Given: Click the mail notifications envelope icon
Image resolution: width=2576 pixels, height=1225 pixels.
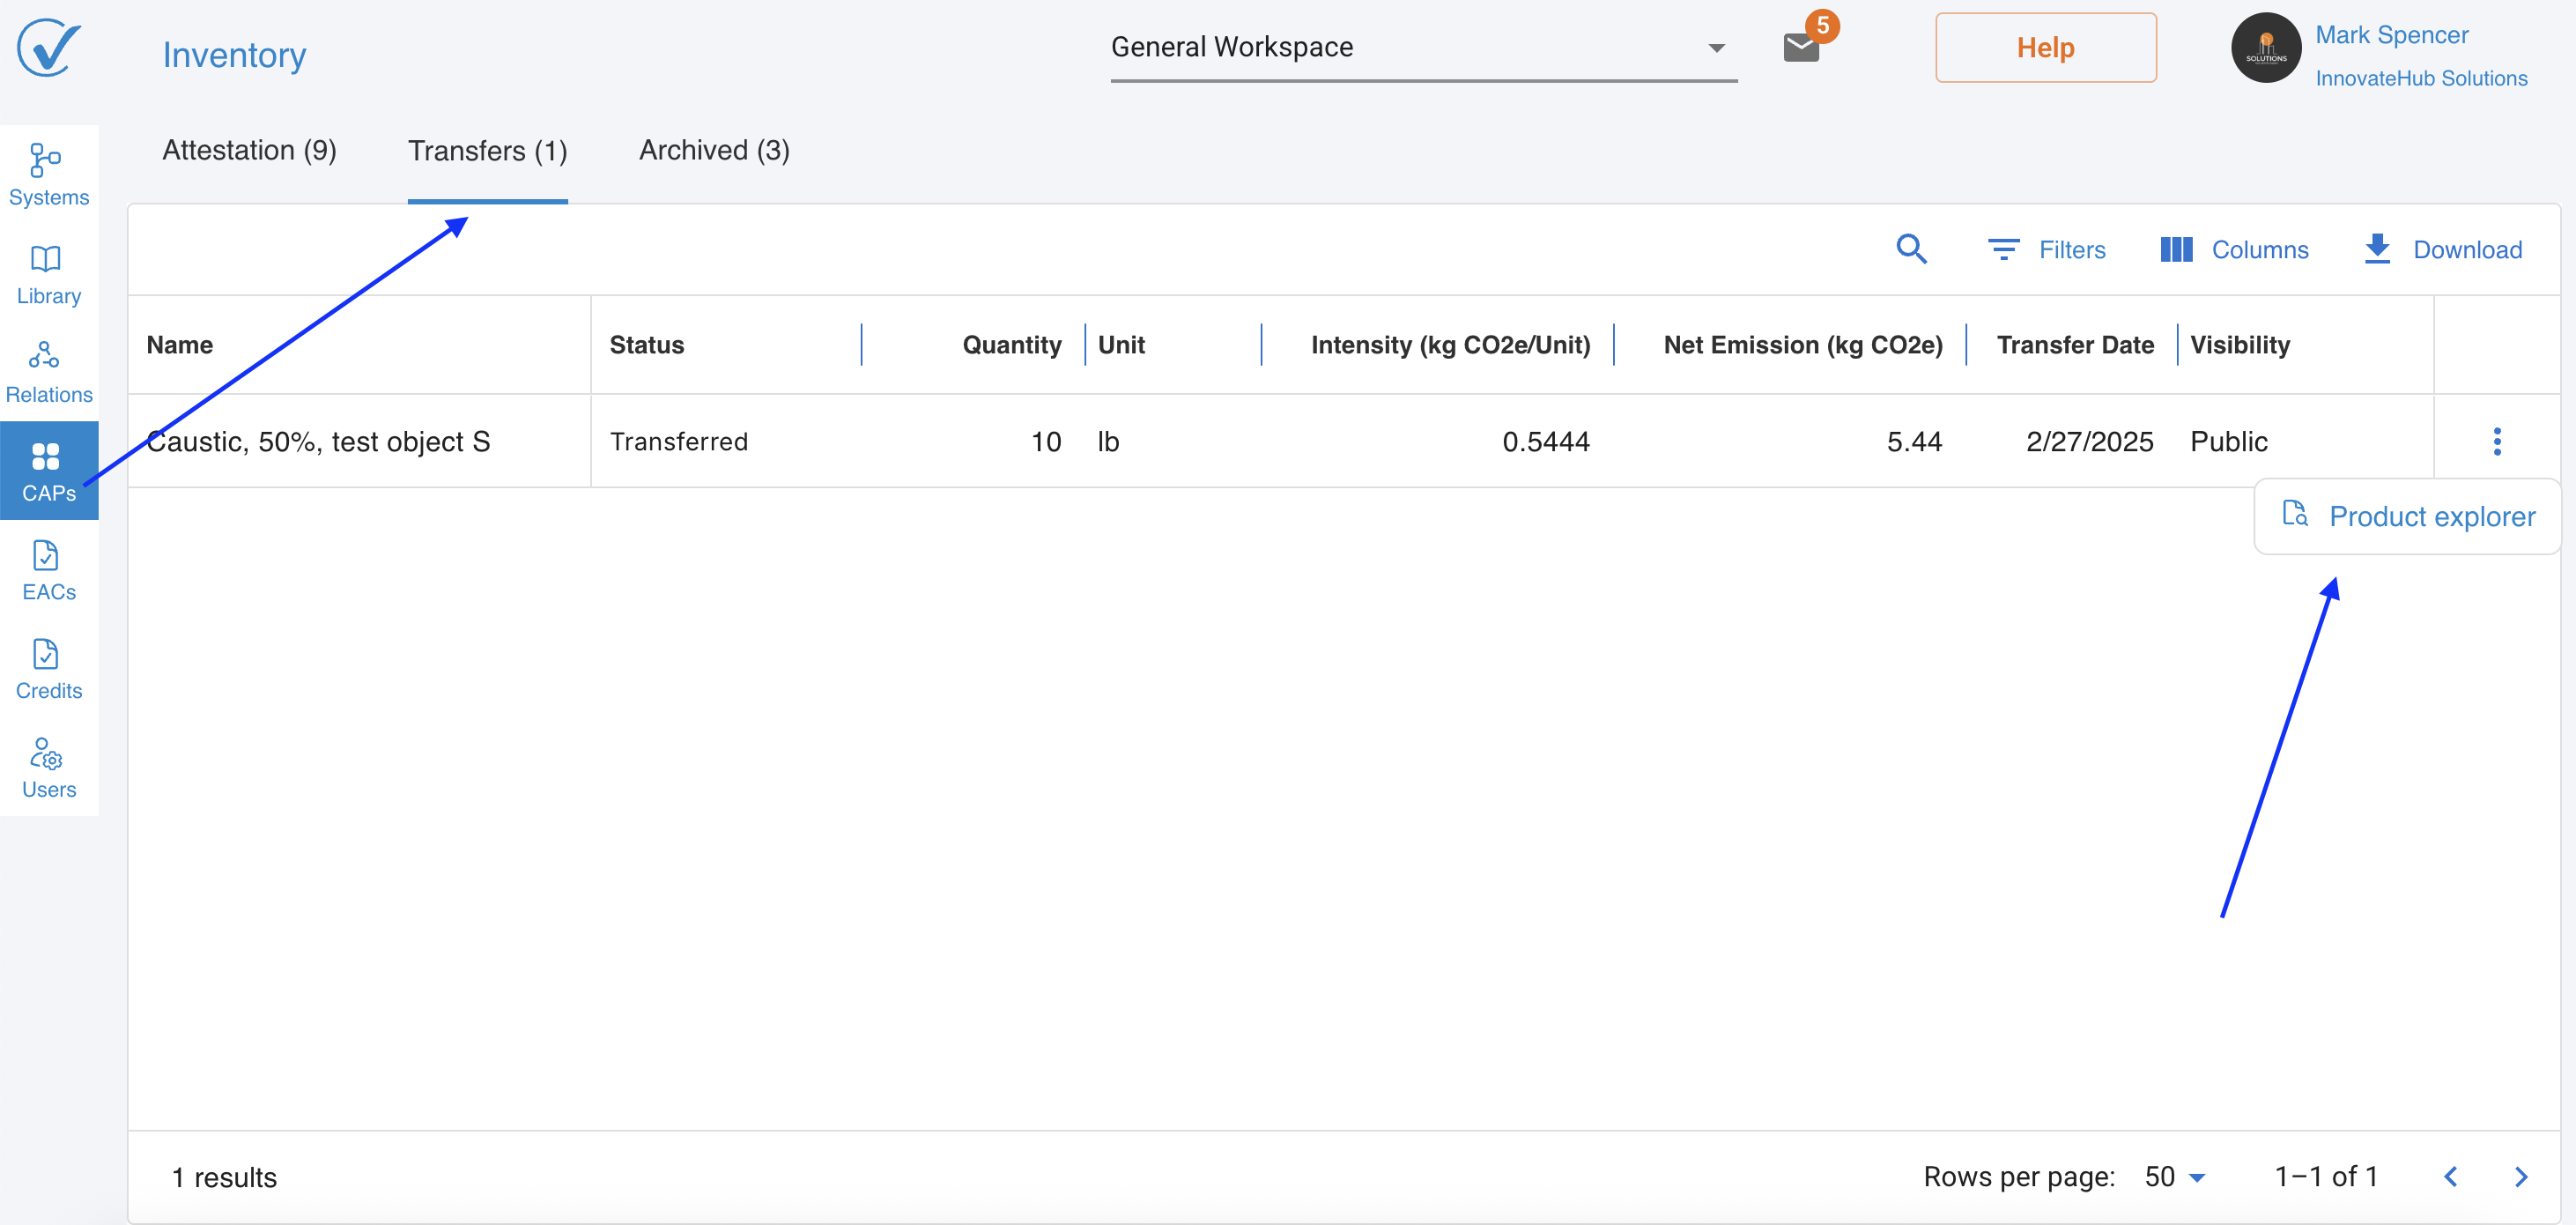Looking at the screenshot, I should tap(1801, 47).
